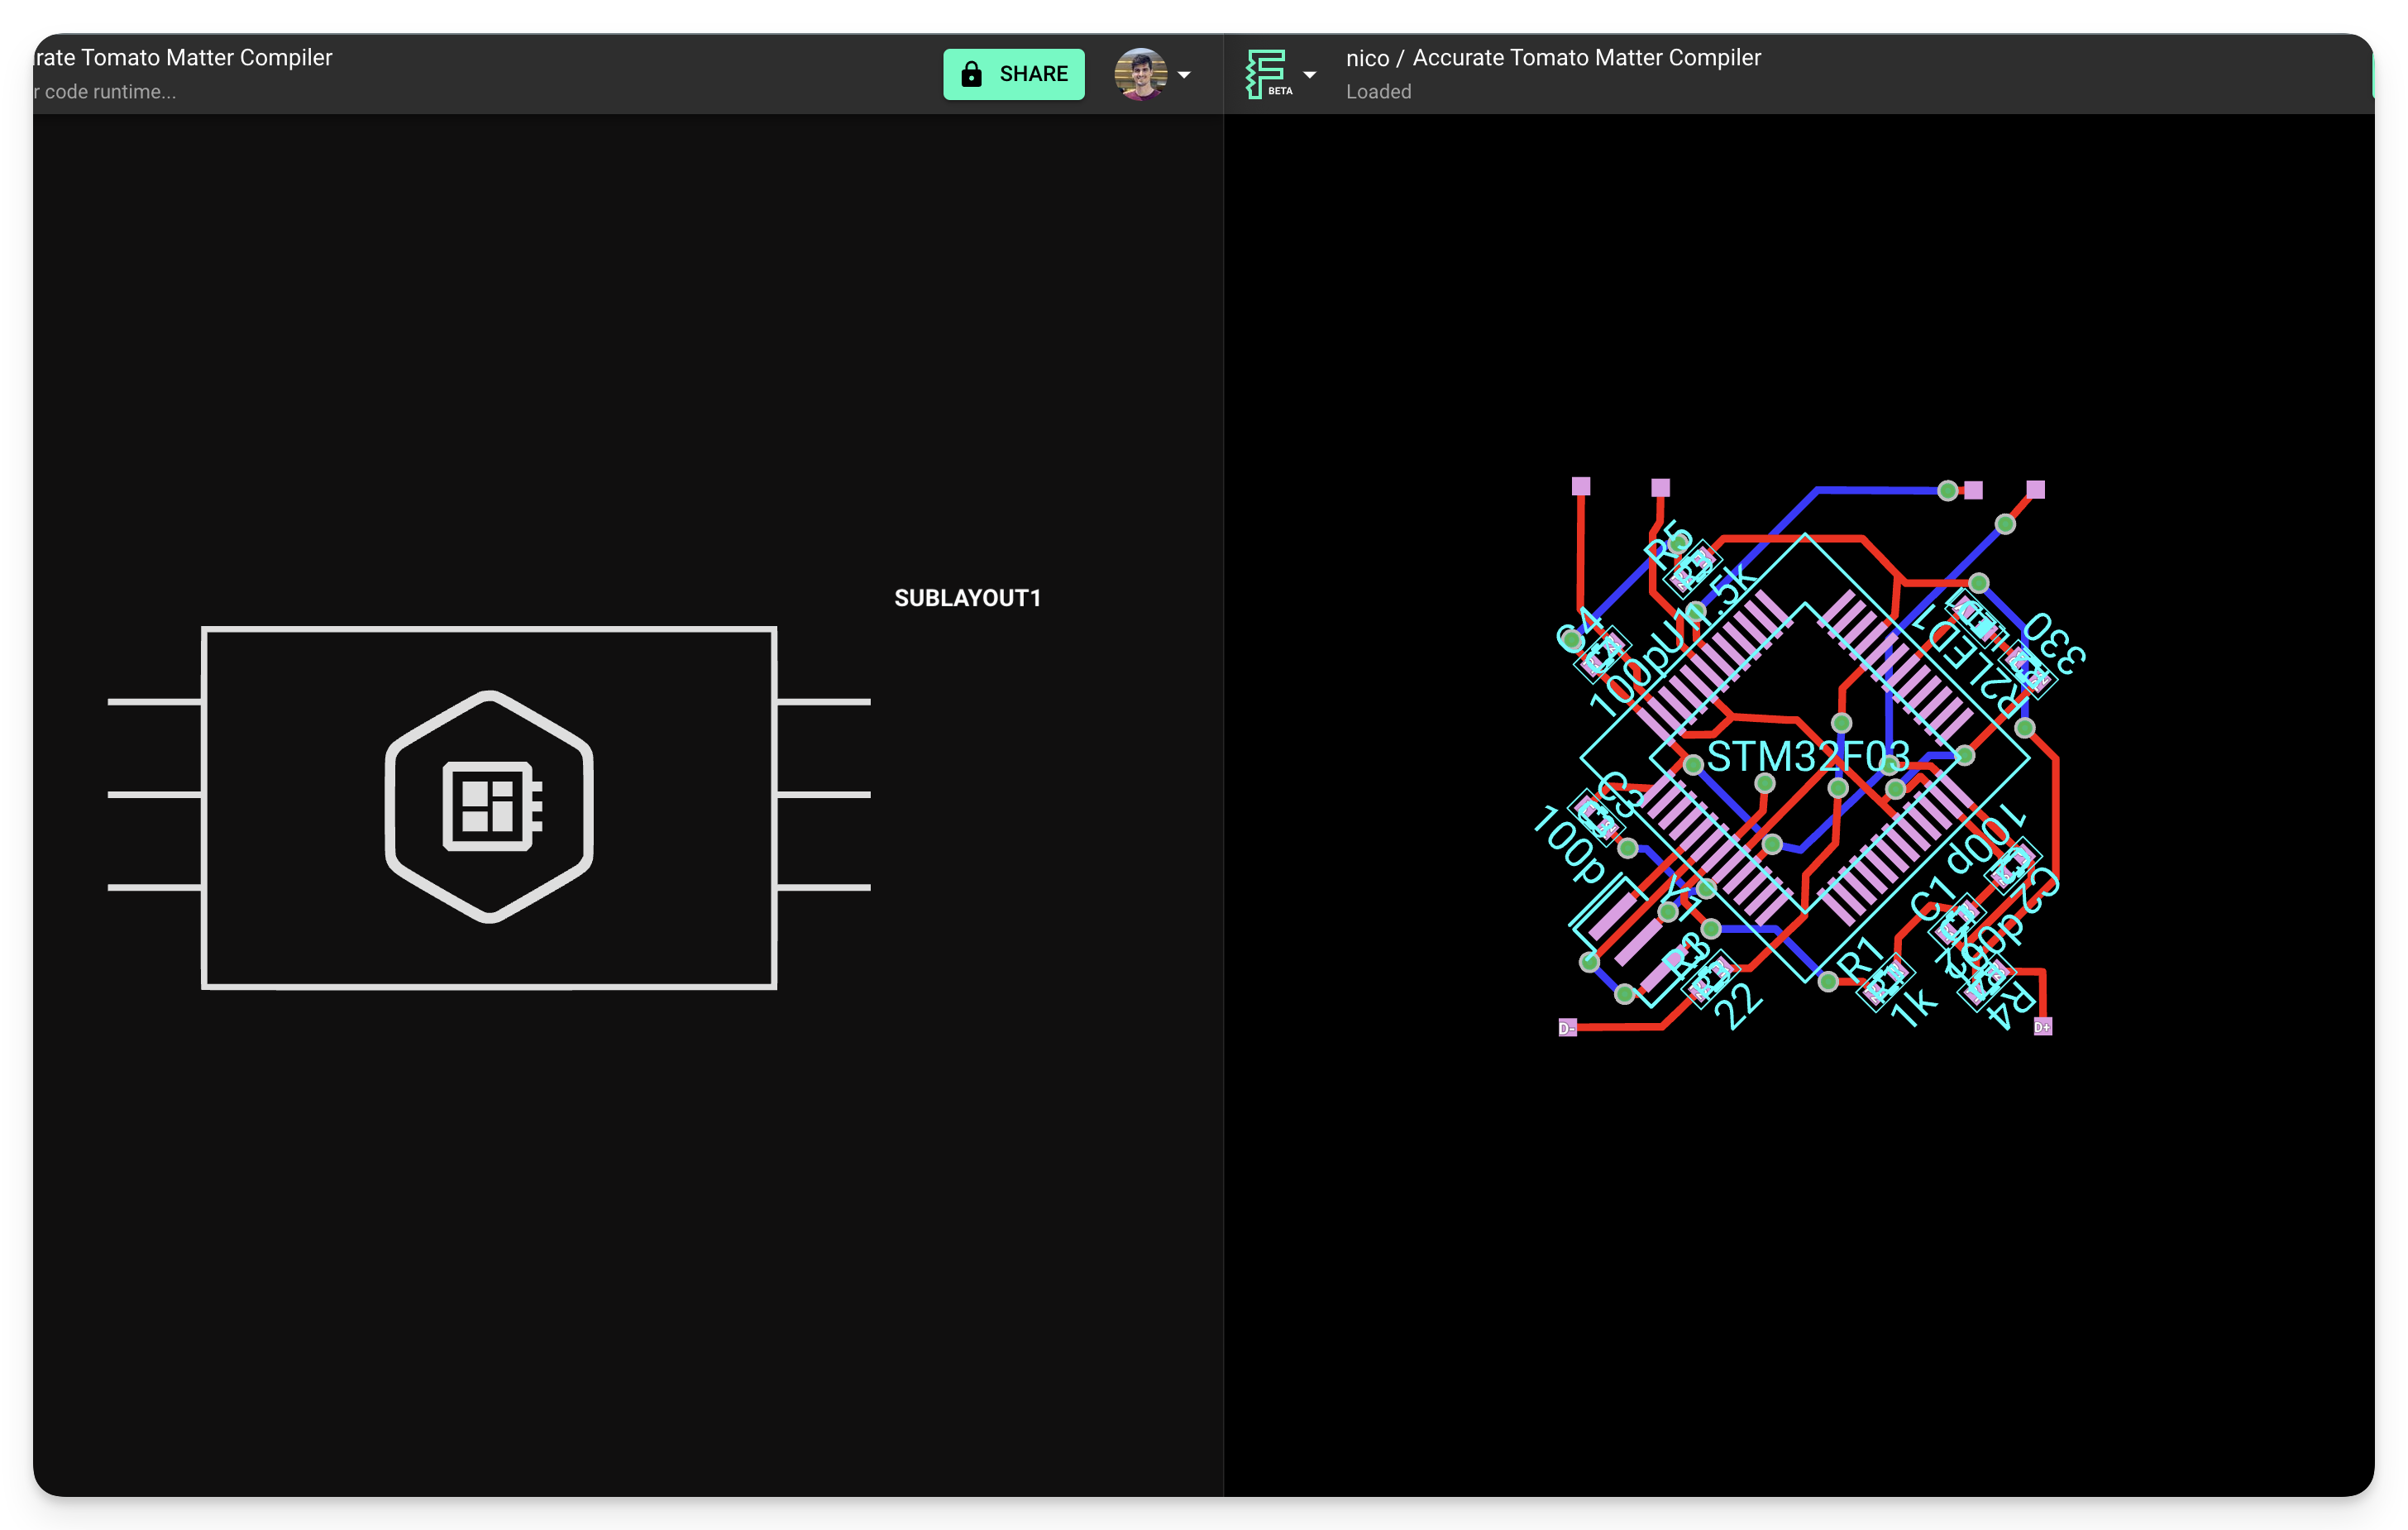Expand the dropdown arrow beside Flux logo

1309,75
